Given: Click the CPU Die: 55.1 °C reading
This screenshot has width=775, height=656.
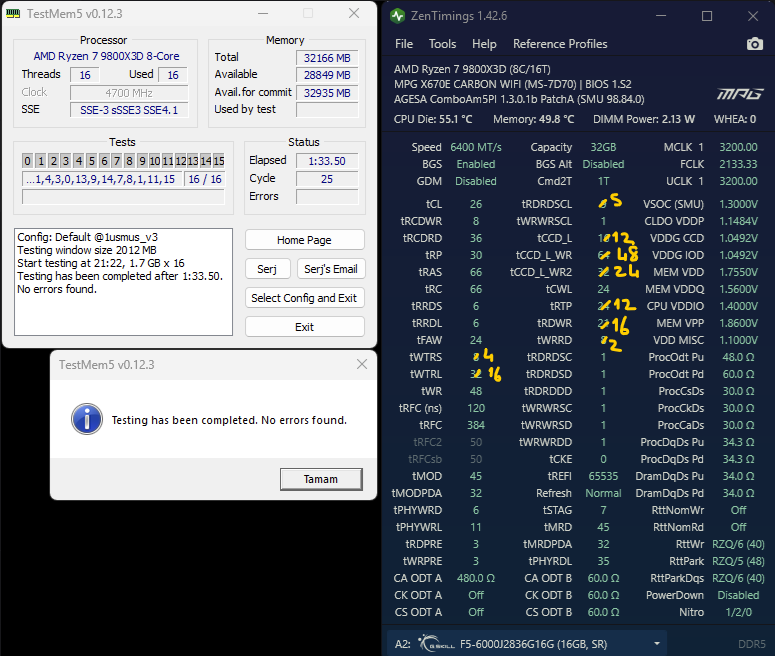Looking at the screenshot, I should [433, 119].
